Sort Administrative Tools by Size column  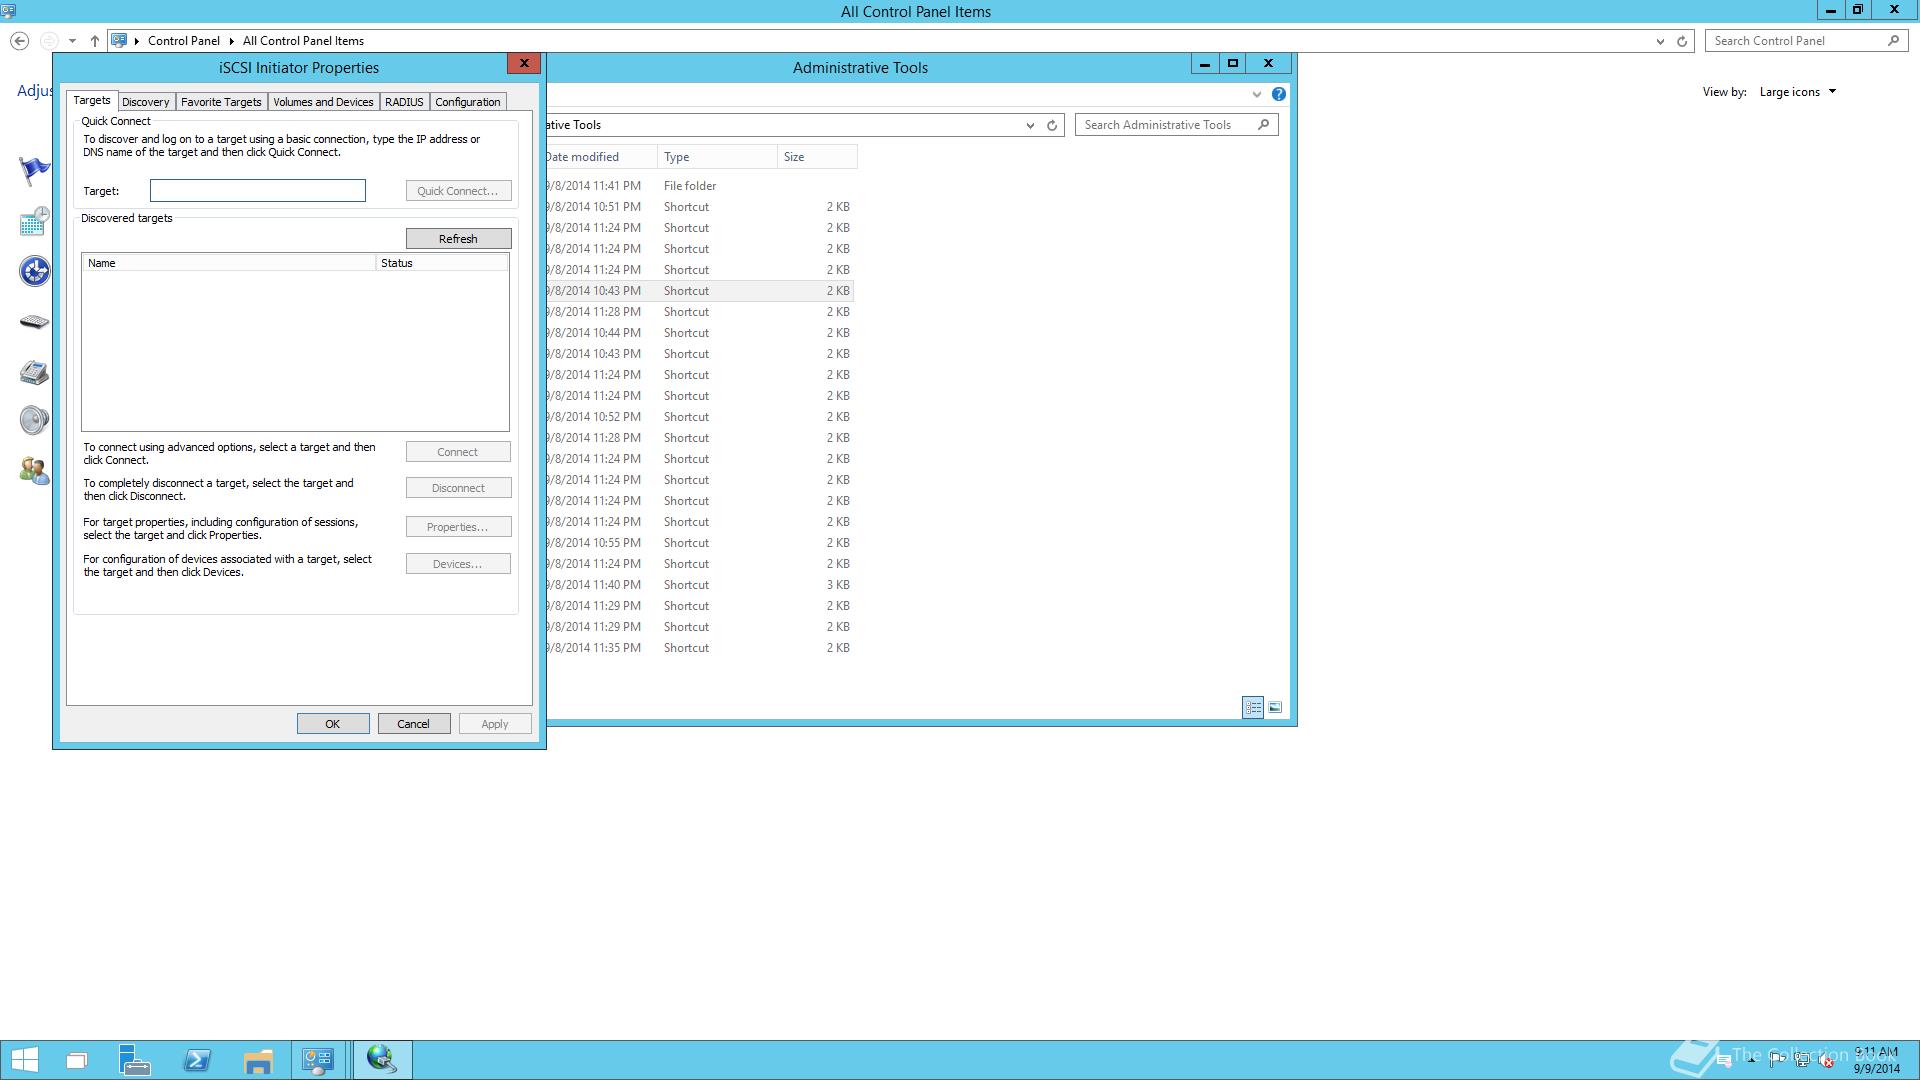coord(817,157)
